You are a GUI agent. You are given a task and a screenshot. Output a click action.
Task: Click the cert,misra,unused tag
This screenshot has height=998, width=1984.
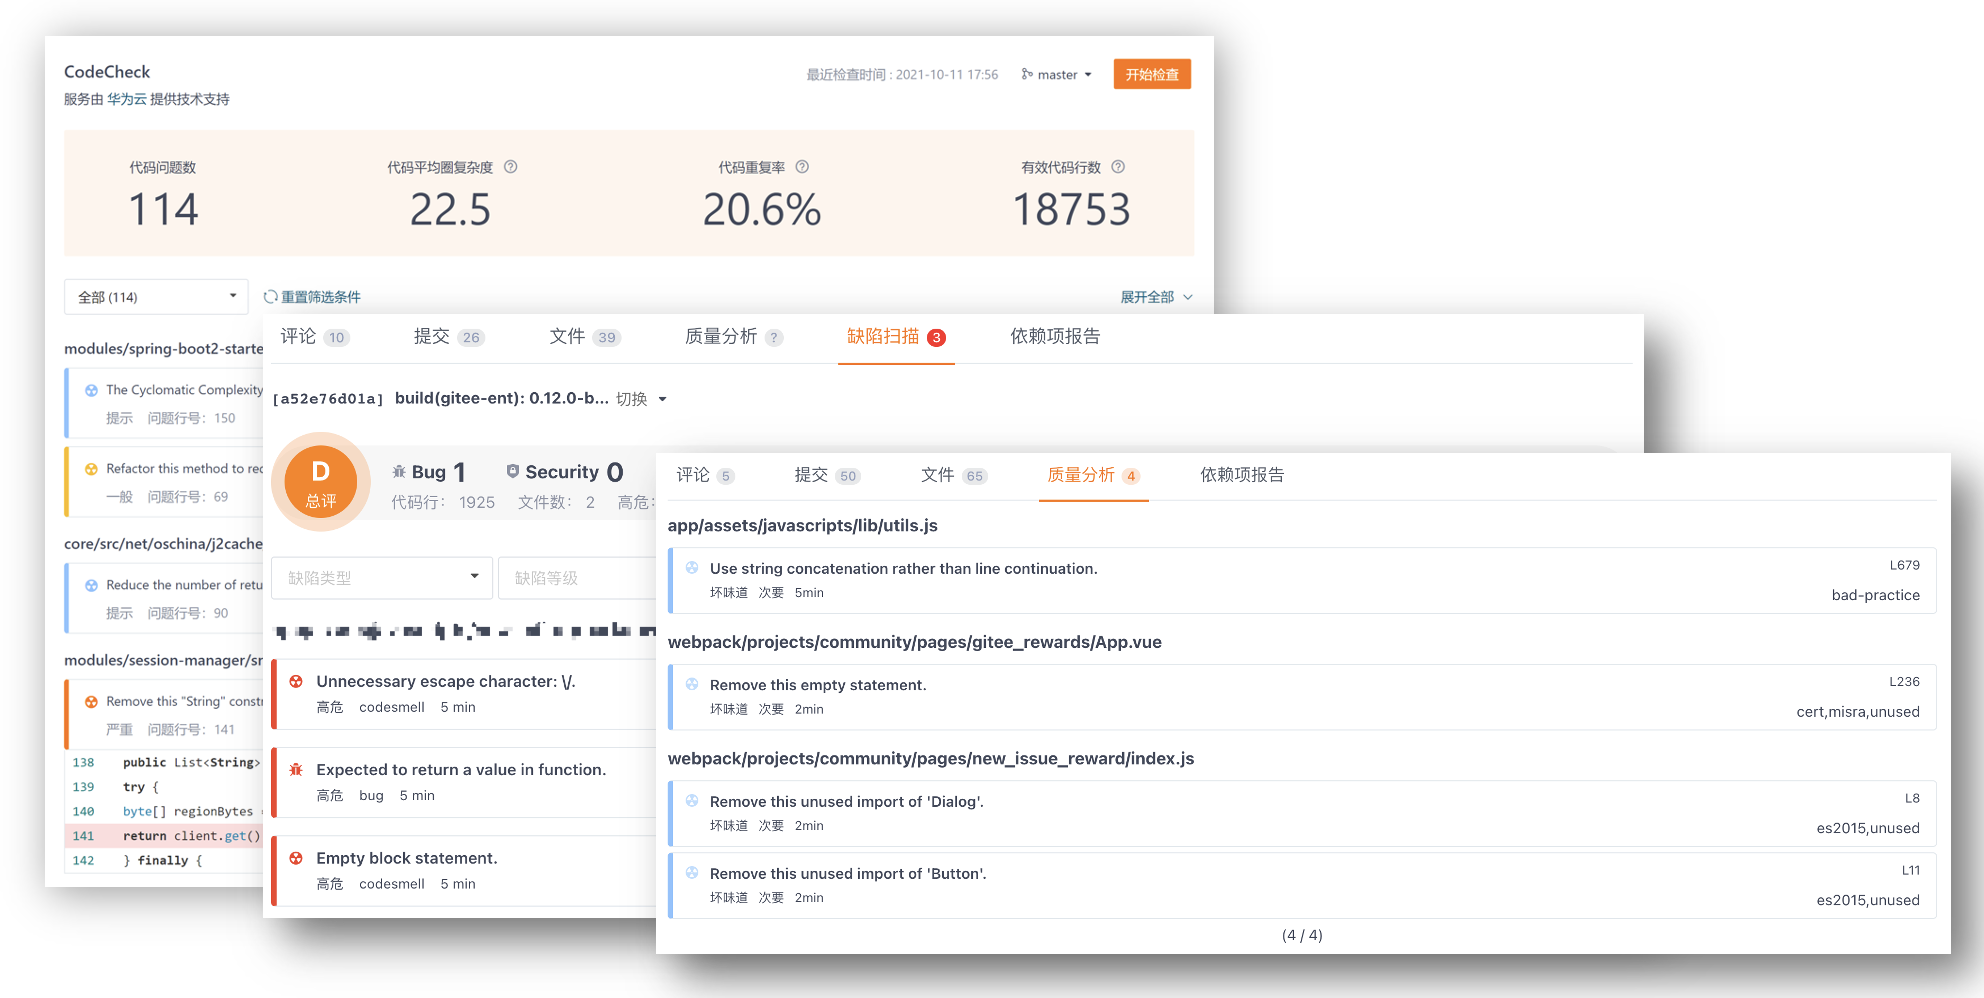coord(1858,712)
